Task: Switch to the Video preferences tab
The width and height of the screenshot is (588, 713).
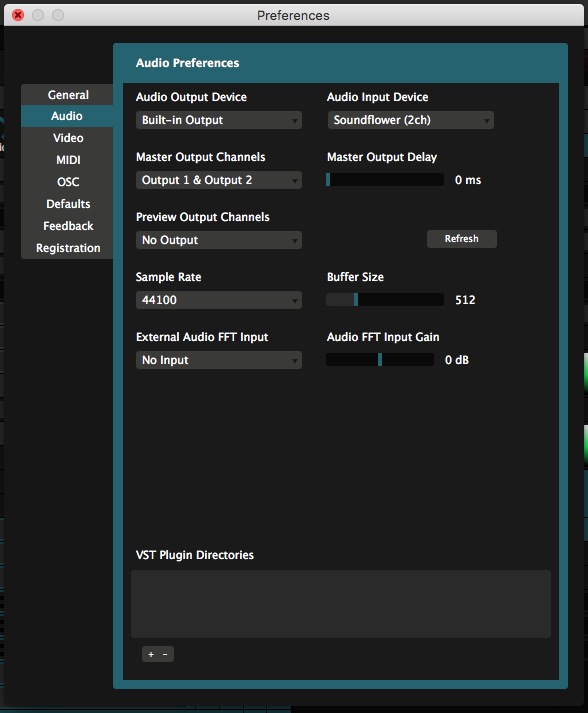Action: (67, 138)
